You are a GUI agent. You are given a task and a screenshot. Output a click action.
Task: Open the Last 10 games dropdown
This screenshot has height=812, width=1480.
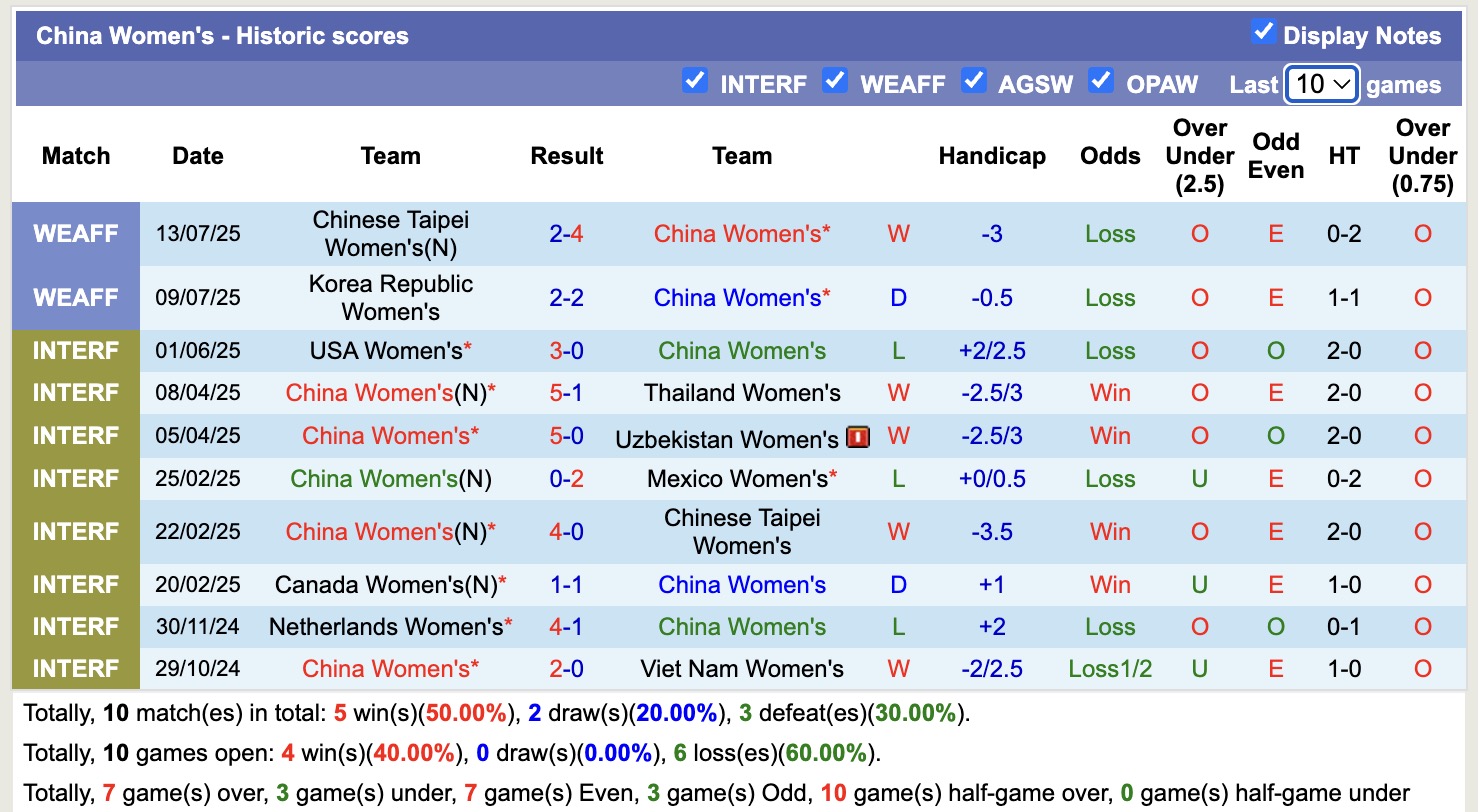coord(1321,85)
